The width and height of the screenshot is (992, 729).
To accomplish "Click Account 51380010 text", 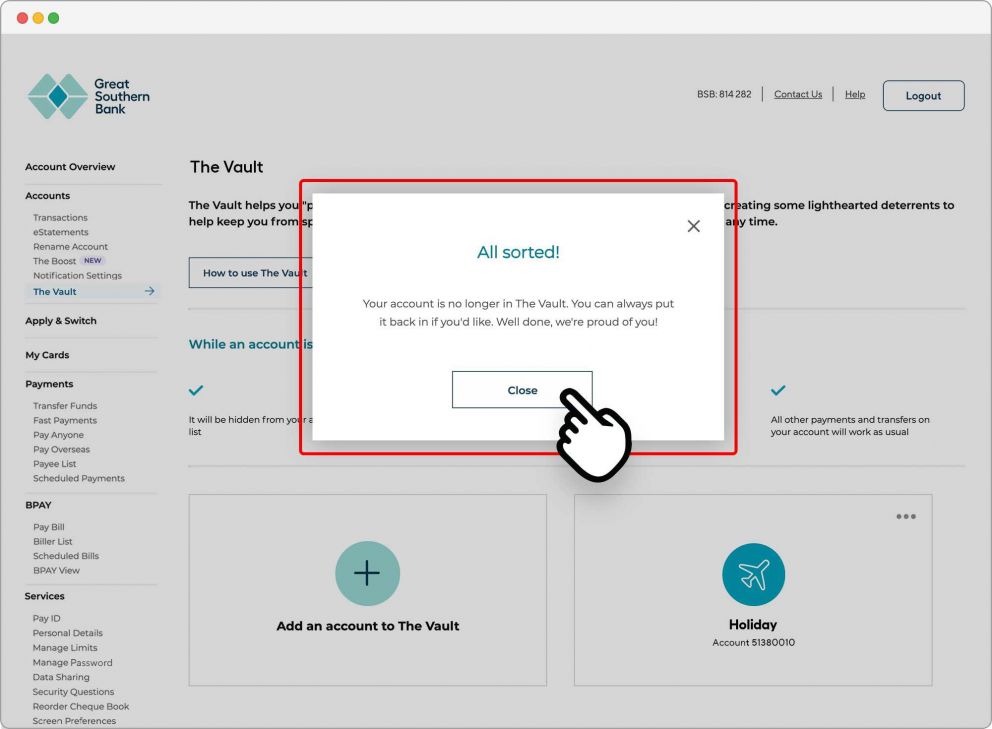I will tap(753, 642).
